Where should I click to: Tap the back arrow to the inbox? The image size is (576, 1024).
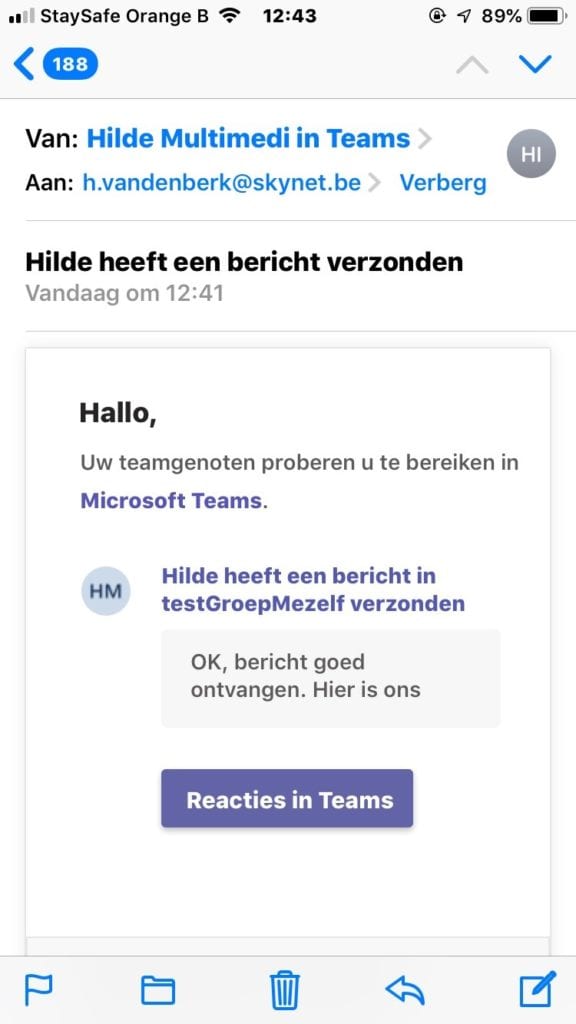[24, 65]
